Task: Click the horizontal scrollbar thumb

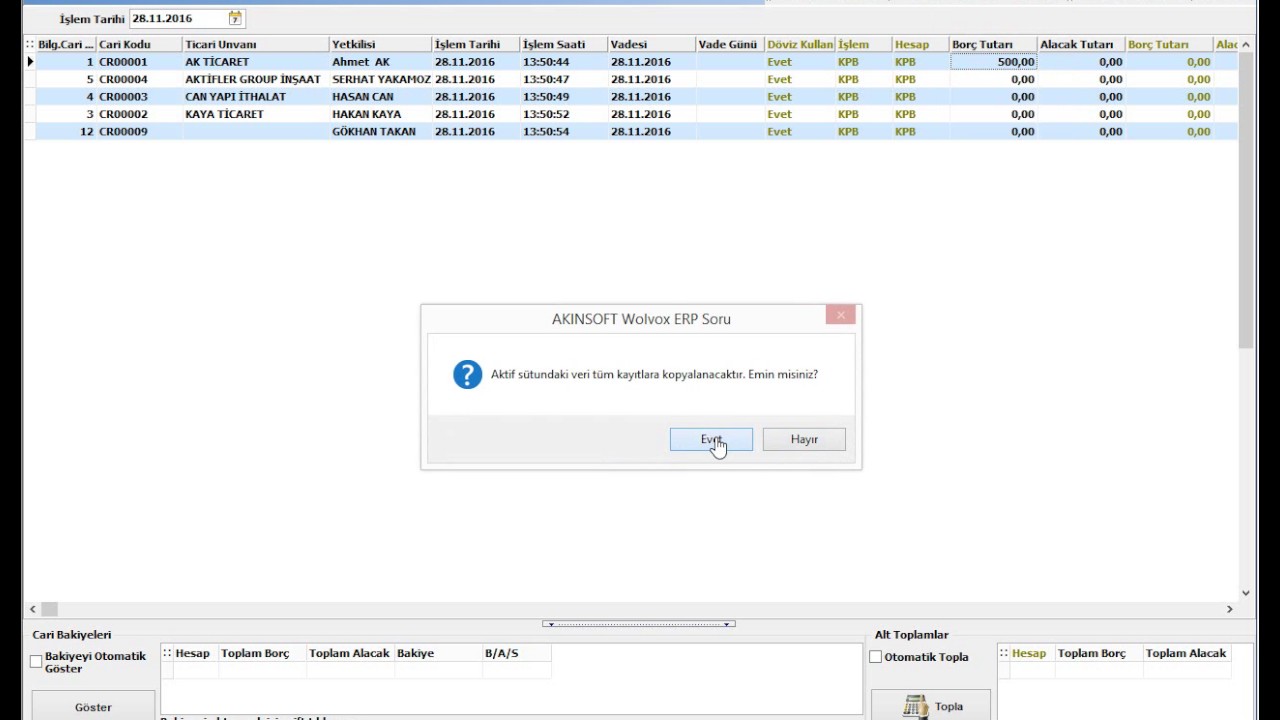Action: [x=49, y=608]
